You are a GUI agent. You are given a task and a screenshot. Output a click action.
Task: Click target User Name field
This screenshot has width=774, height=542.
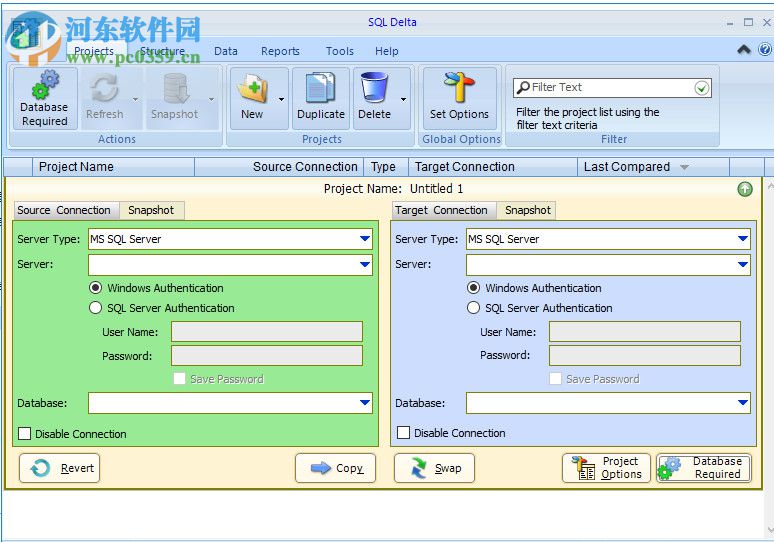click(645, 332)
